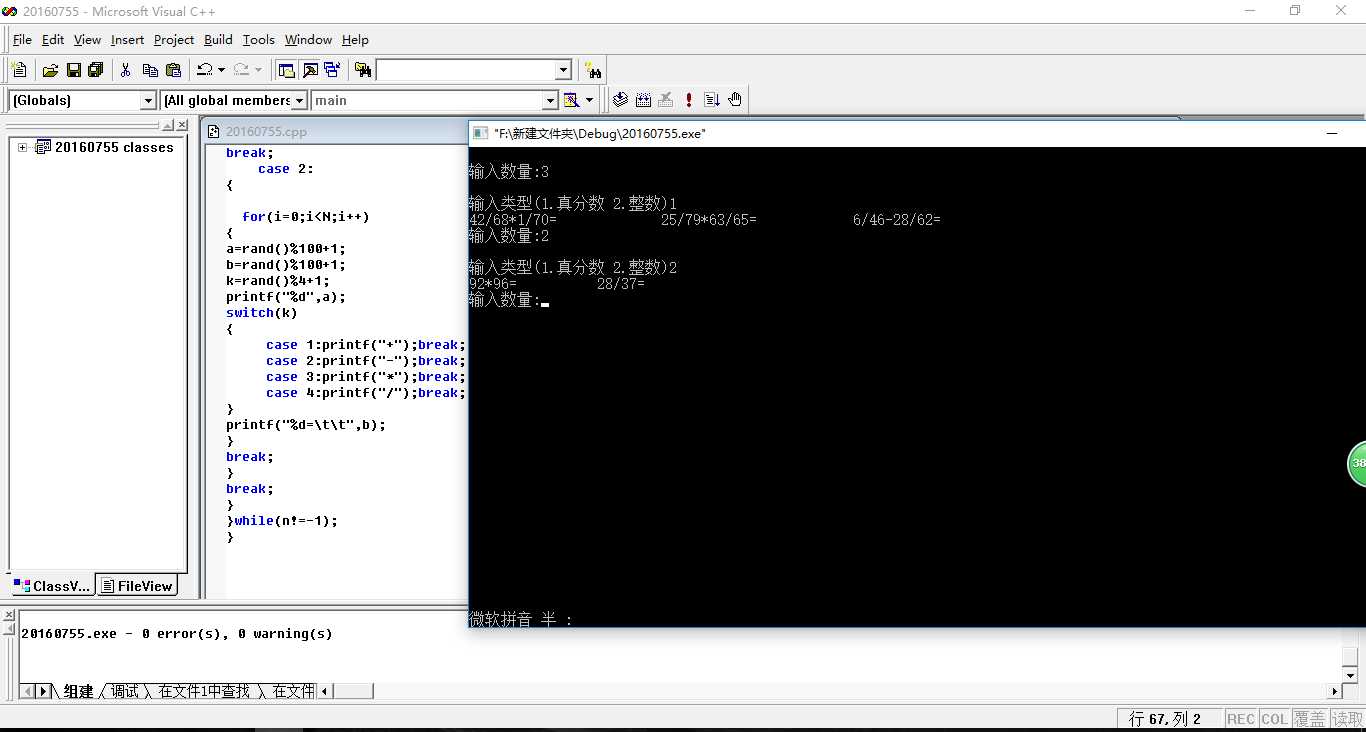Viewport: 1366px width, 732px height.
Task: Click the Paste clipboard icon
Action: click(x=173, y=70)
